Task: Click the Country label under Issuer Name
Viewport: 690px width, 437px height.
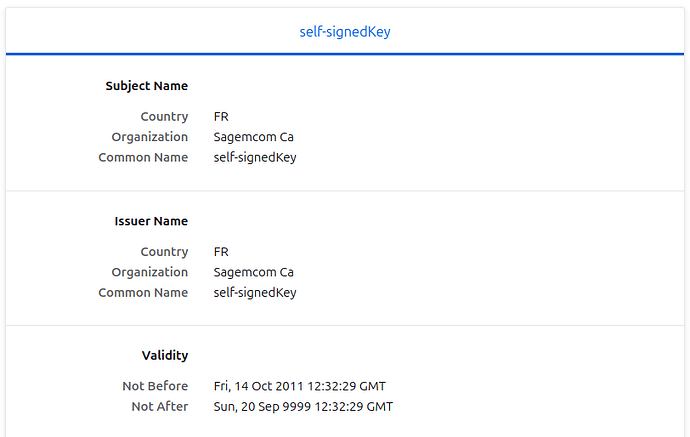Action: pos(164,252)
